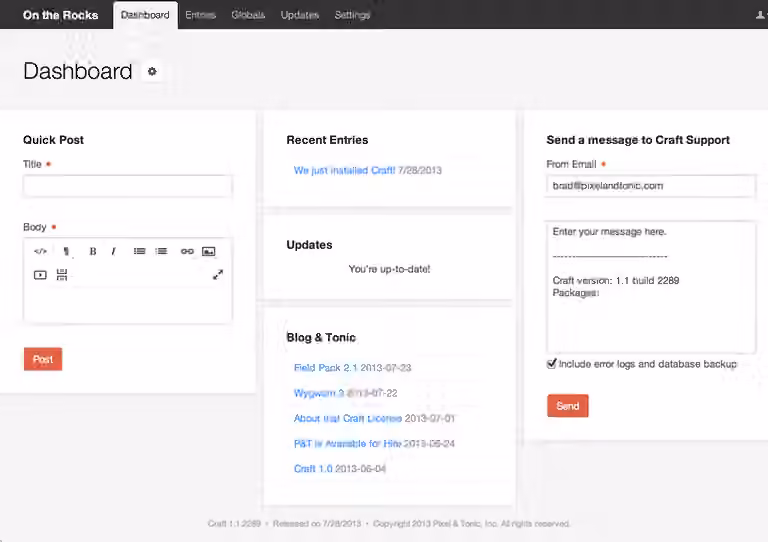Insert a link in the Body editor

coord(187,251)
